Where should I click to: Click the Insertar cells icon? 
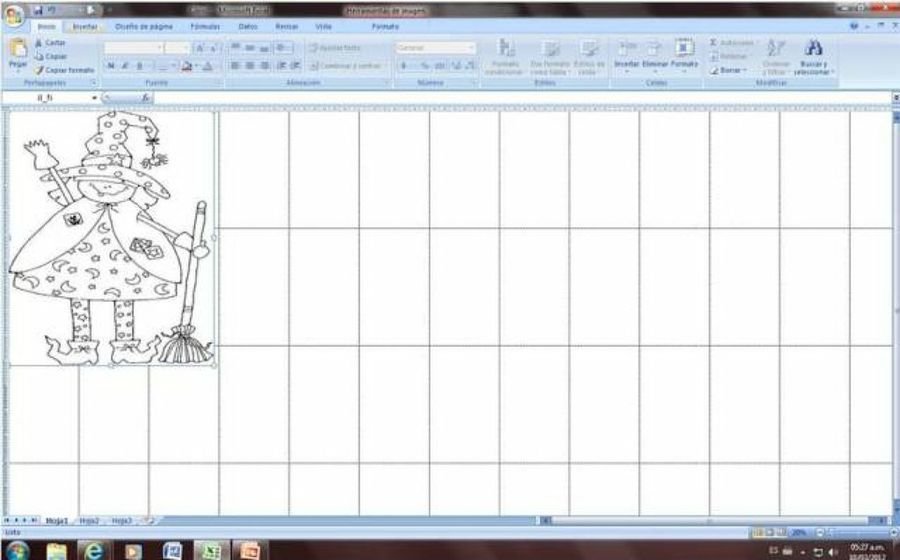pos(627,48)
